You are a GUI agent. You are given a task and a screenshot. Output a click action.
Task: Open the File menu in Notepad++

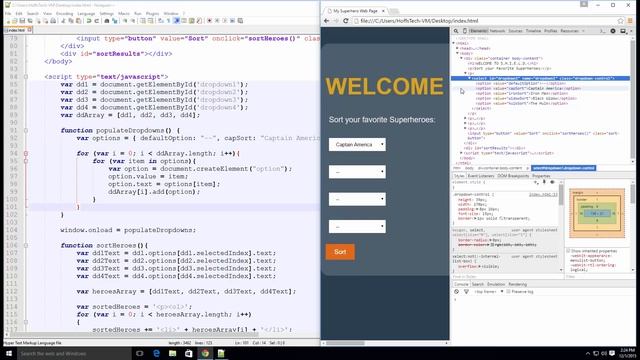[8, 13]
